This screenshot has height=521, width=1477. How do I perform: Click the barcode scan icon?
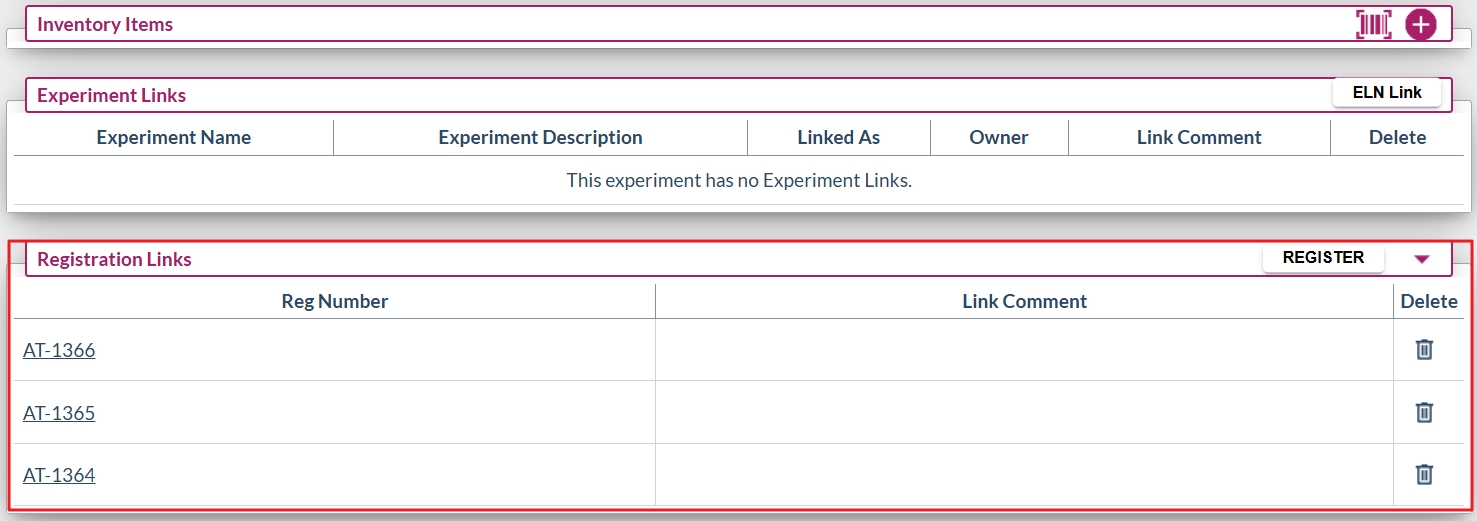point(1373,25)
